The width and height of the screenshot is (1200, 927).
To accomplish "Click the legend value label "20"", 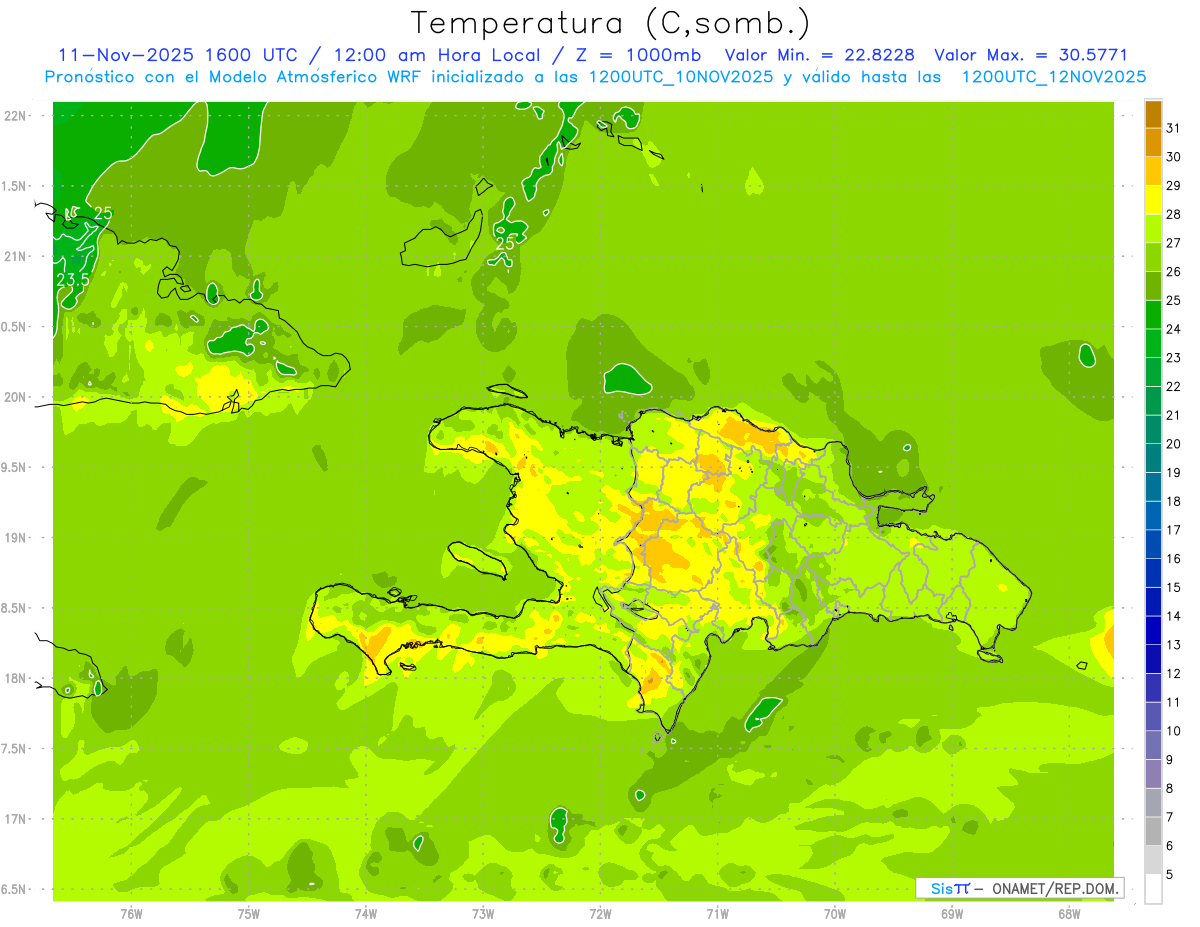I will pos(1174,444).
